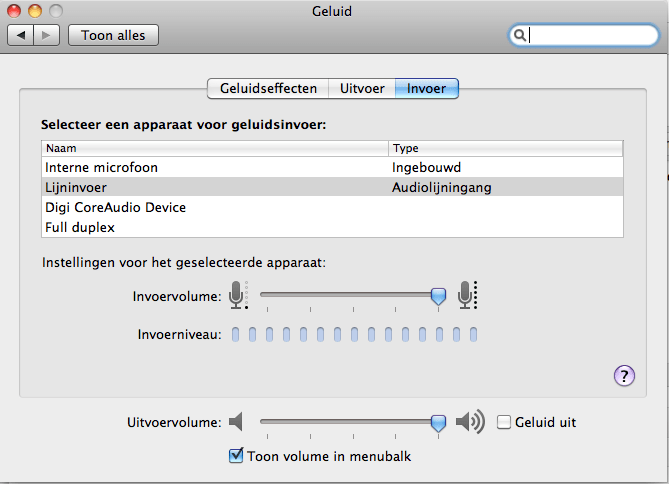Viewport: 669px width, 484px height.
Task: Click the forward arrow navigation button
Action: point(47,35)
